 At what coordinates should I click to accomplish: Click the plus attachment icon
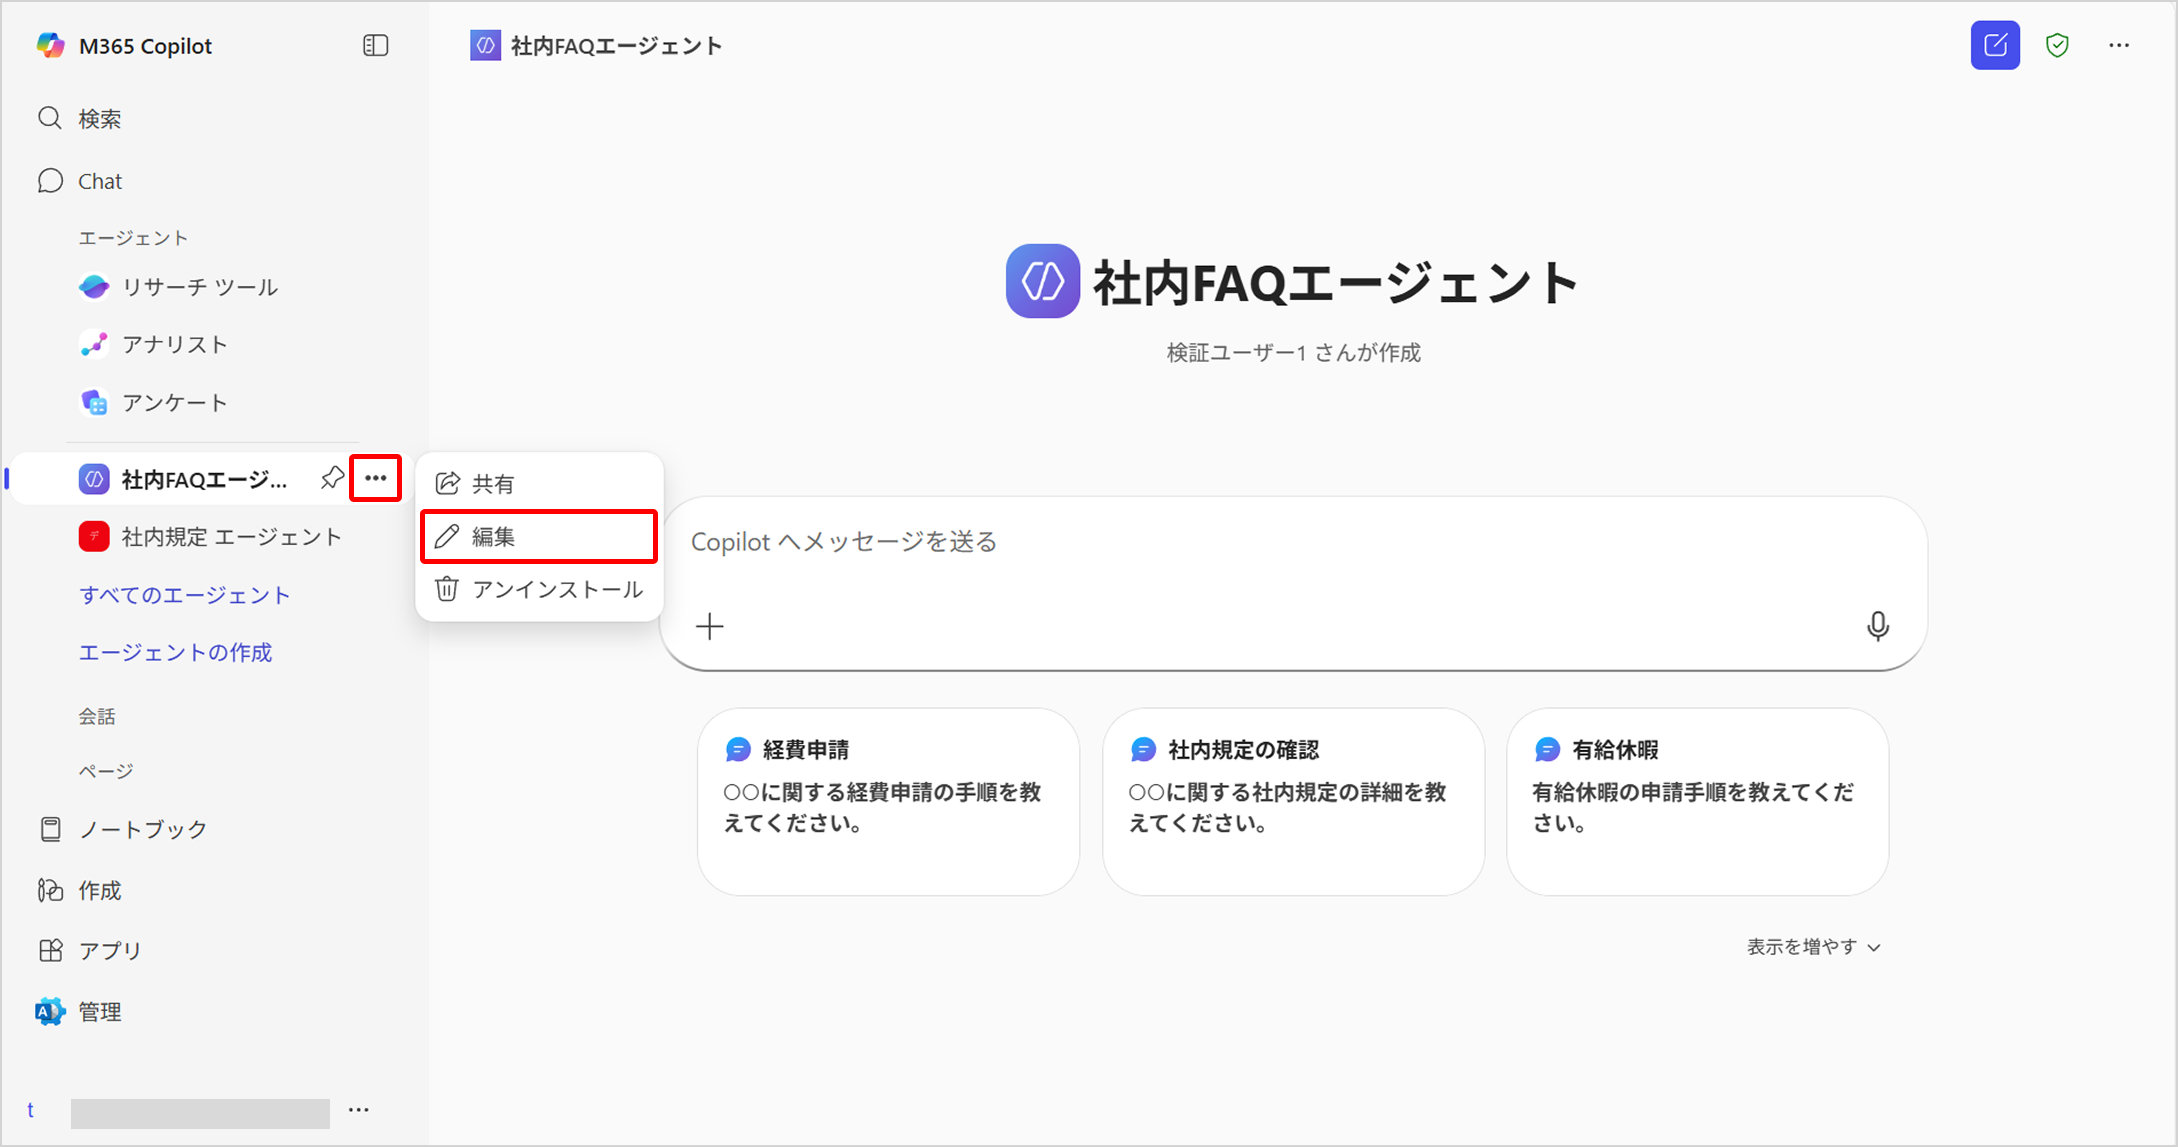[709, 627]
